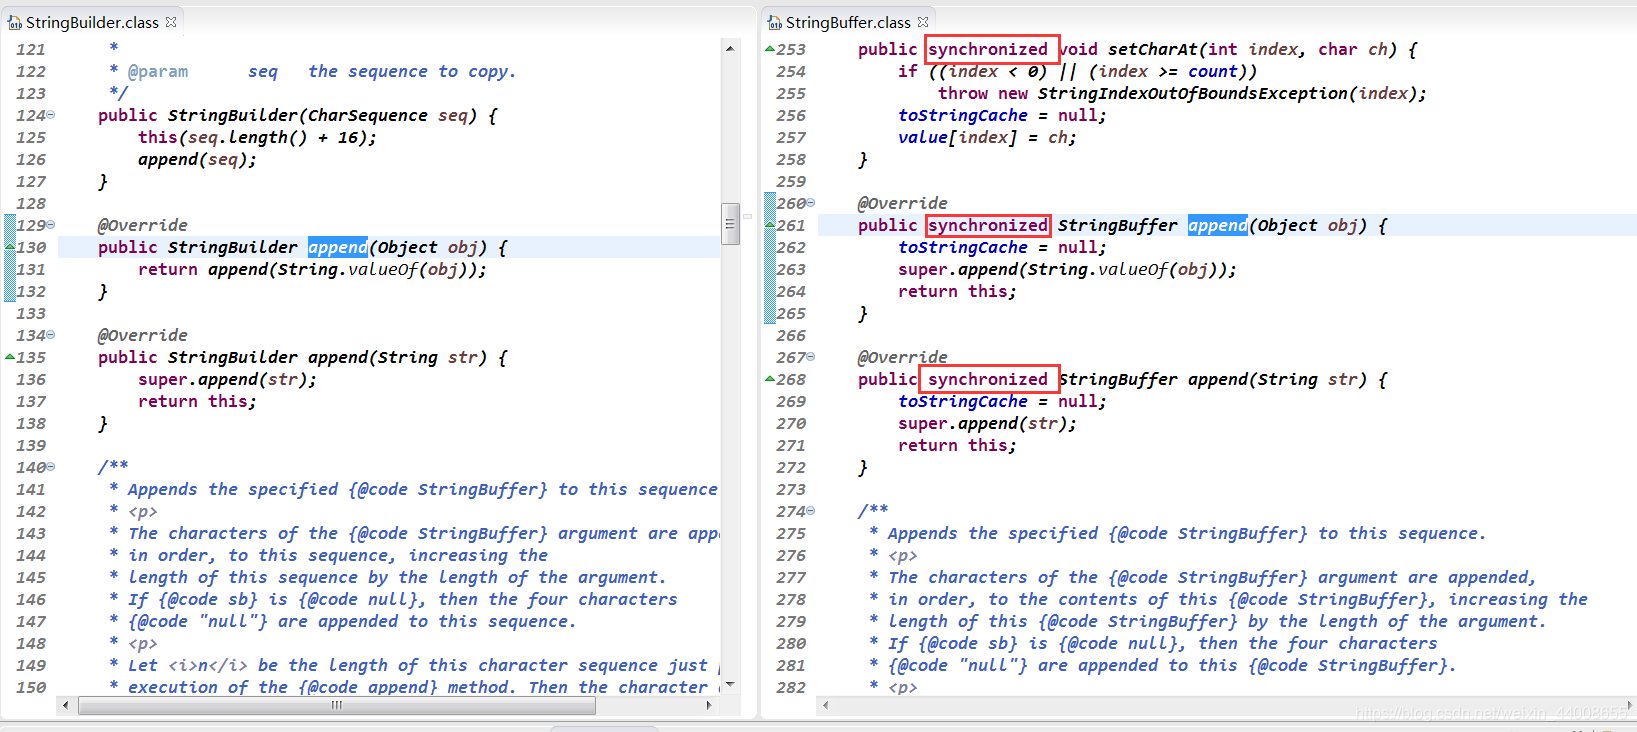Click 'return this;' on line 264
1637x732 pixels.
pyautogui.click(x=958, y=291)
